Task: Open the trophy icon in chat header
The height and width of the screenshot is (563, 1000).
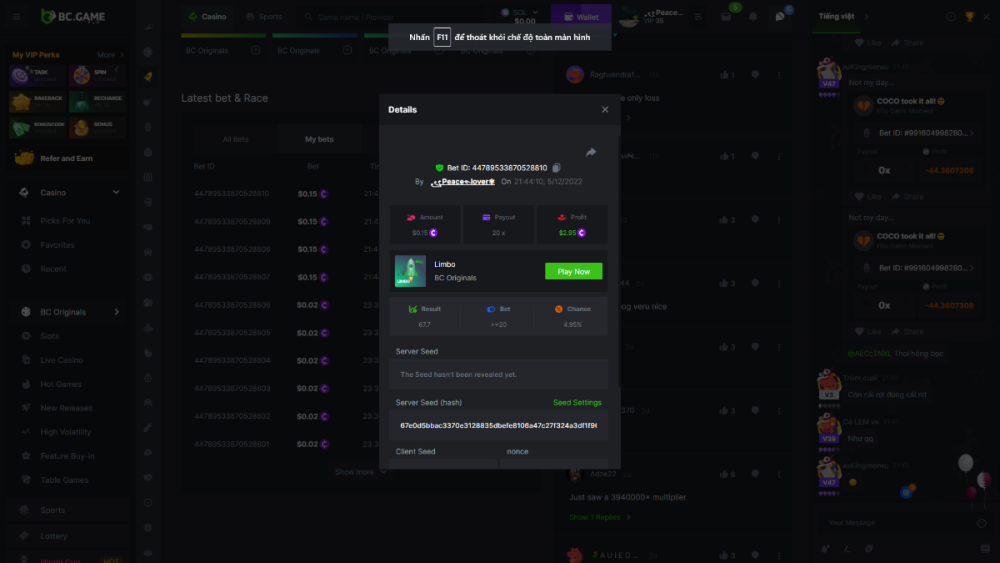Action: click(x=969, y=17)
